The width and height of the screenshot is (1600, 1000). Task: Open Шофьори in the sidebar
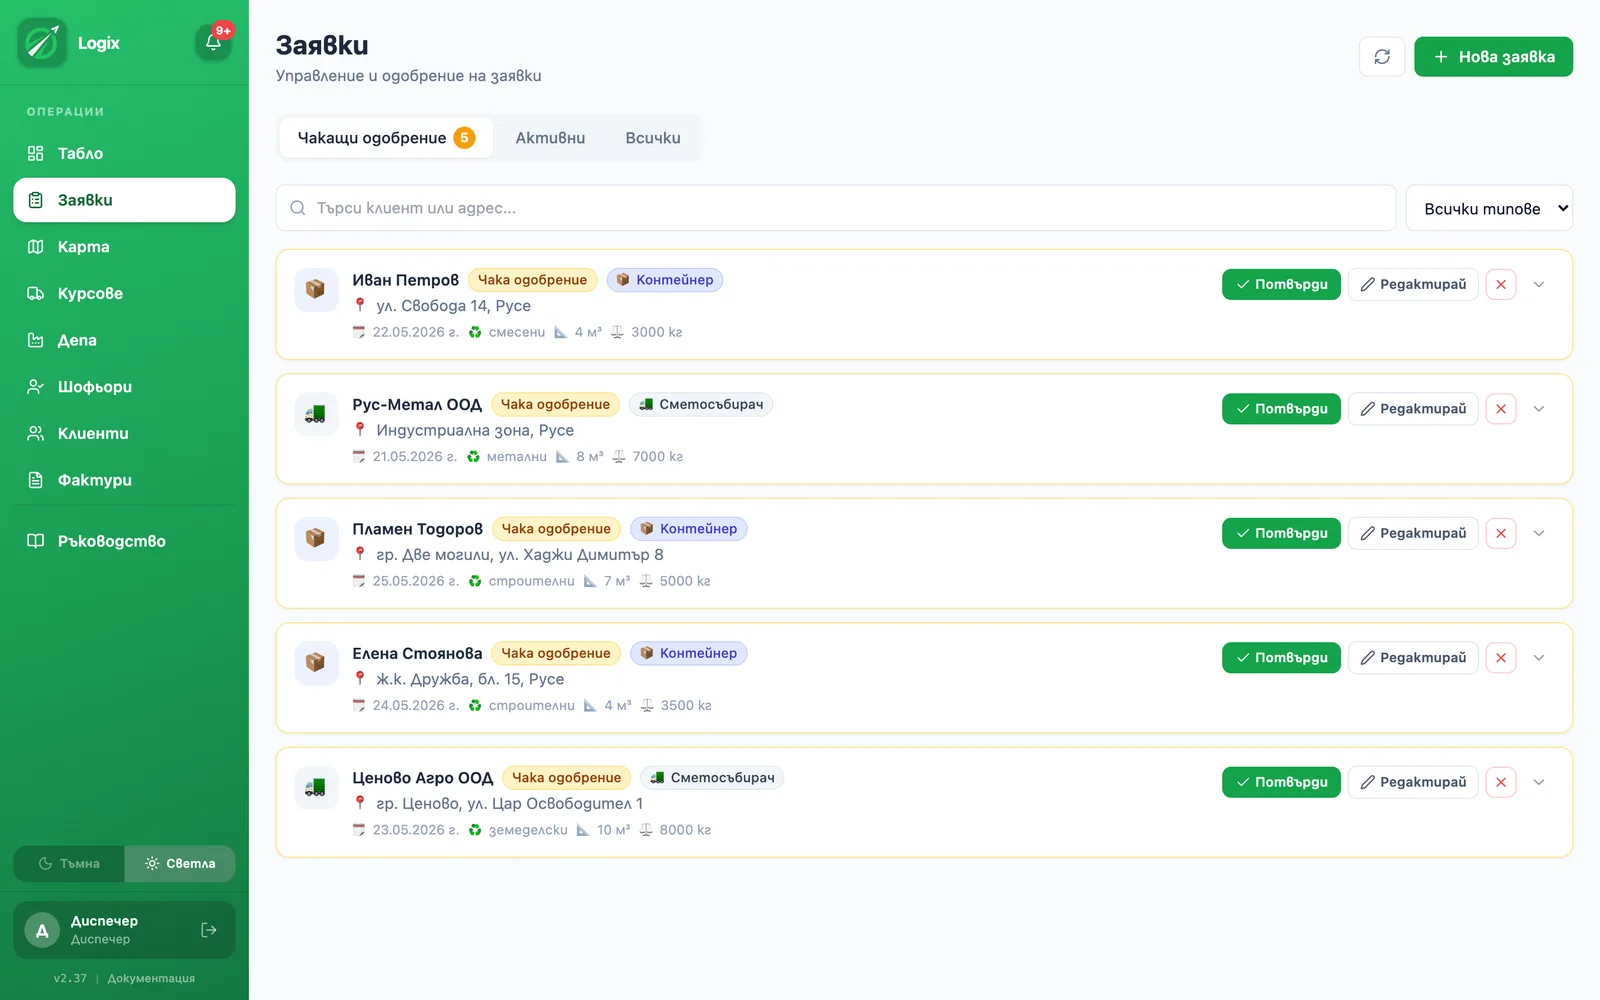pos(124,387)
